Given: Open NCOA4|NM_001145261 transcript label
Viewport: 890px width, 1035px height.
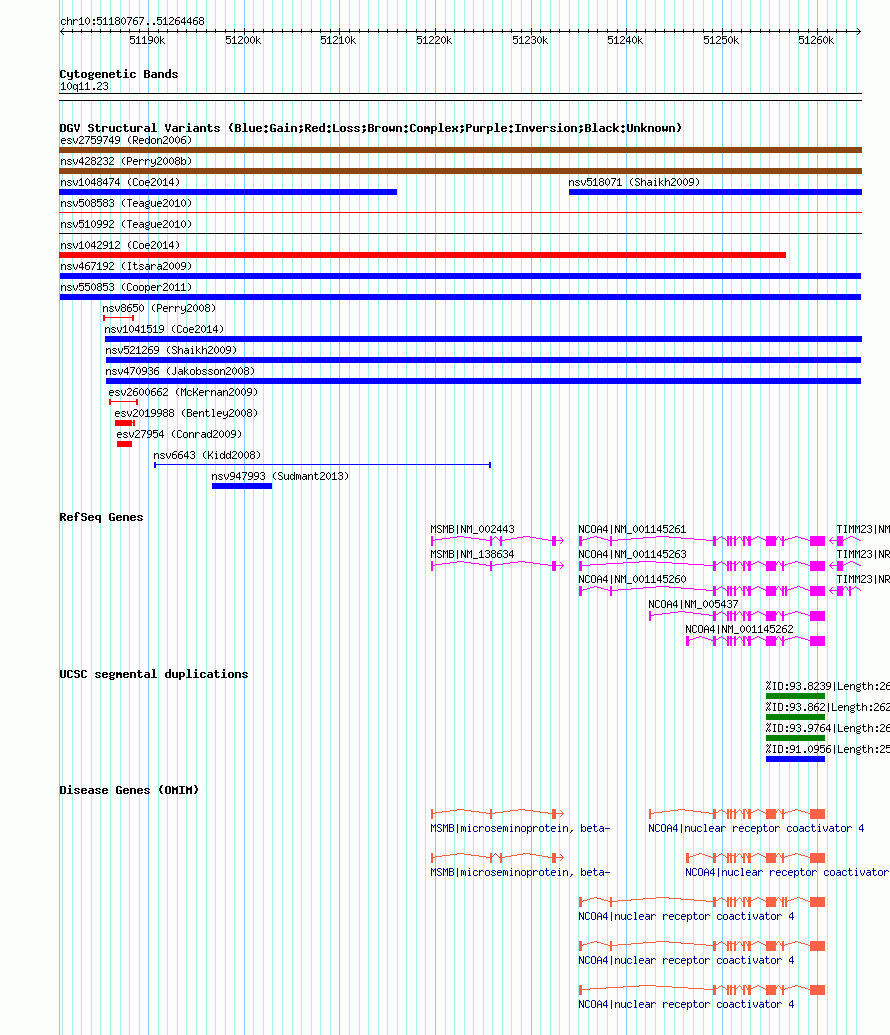Looking at the screenshot, I should tap(632, 529).
